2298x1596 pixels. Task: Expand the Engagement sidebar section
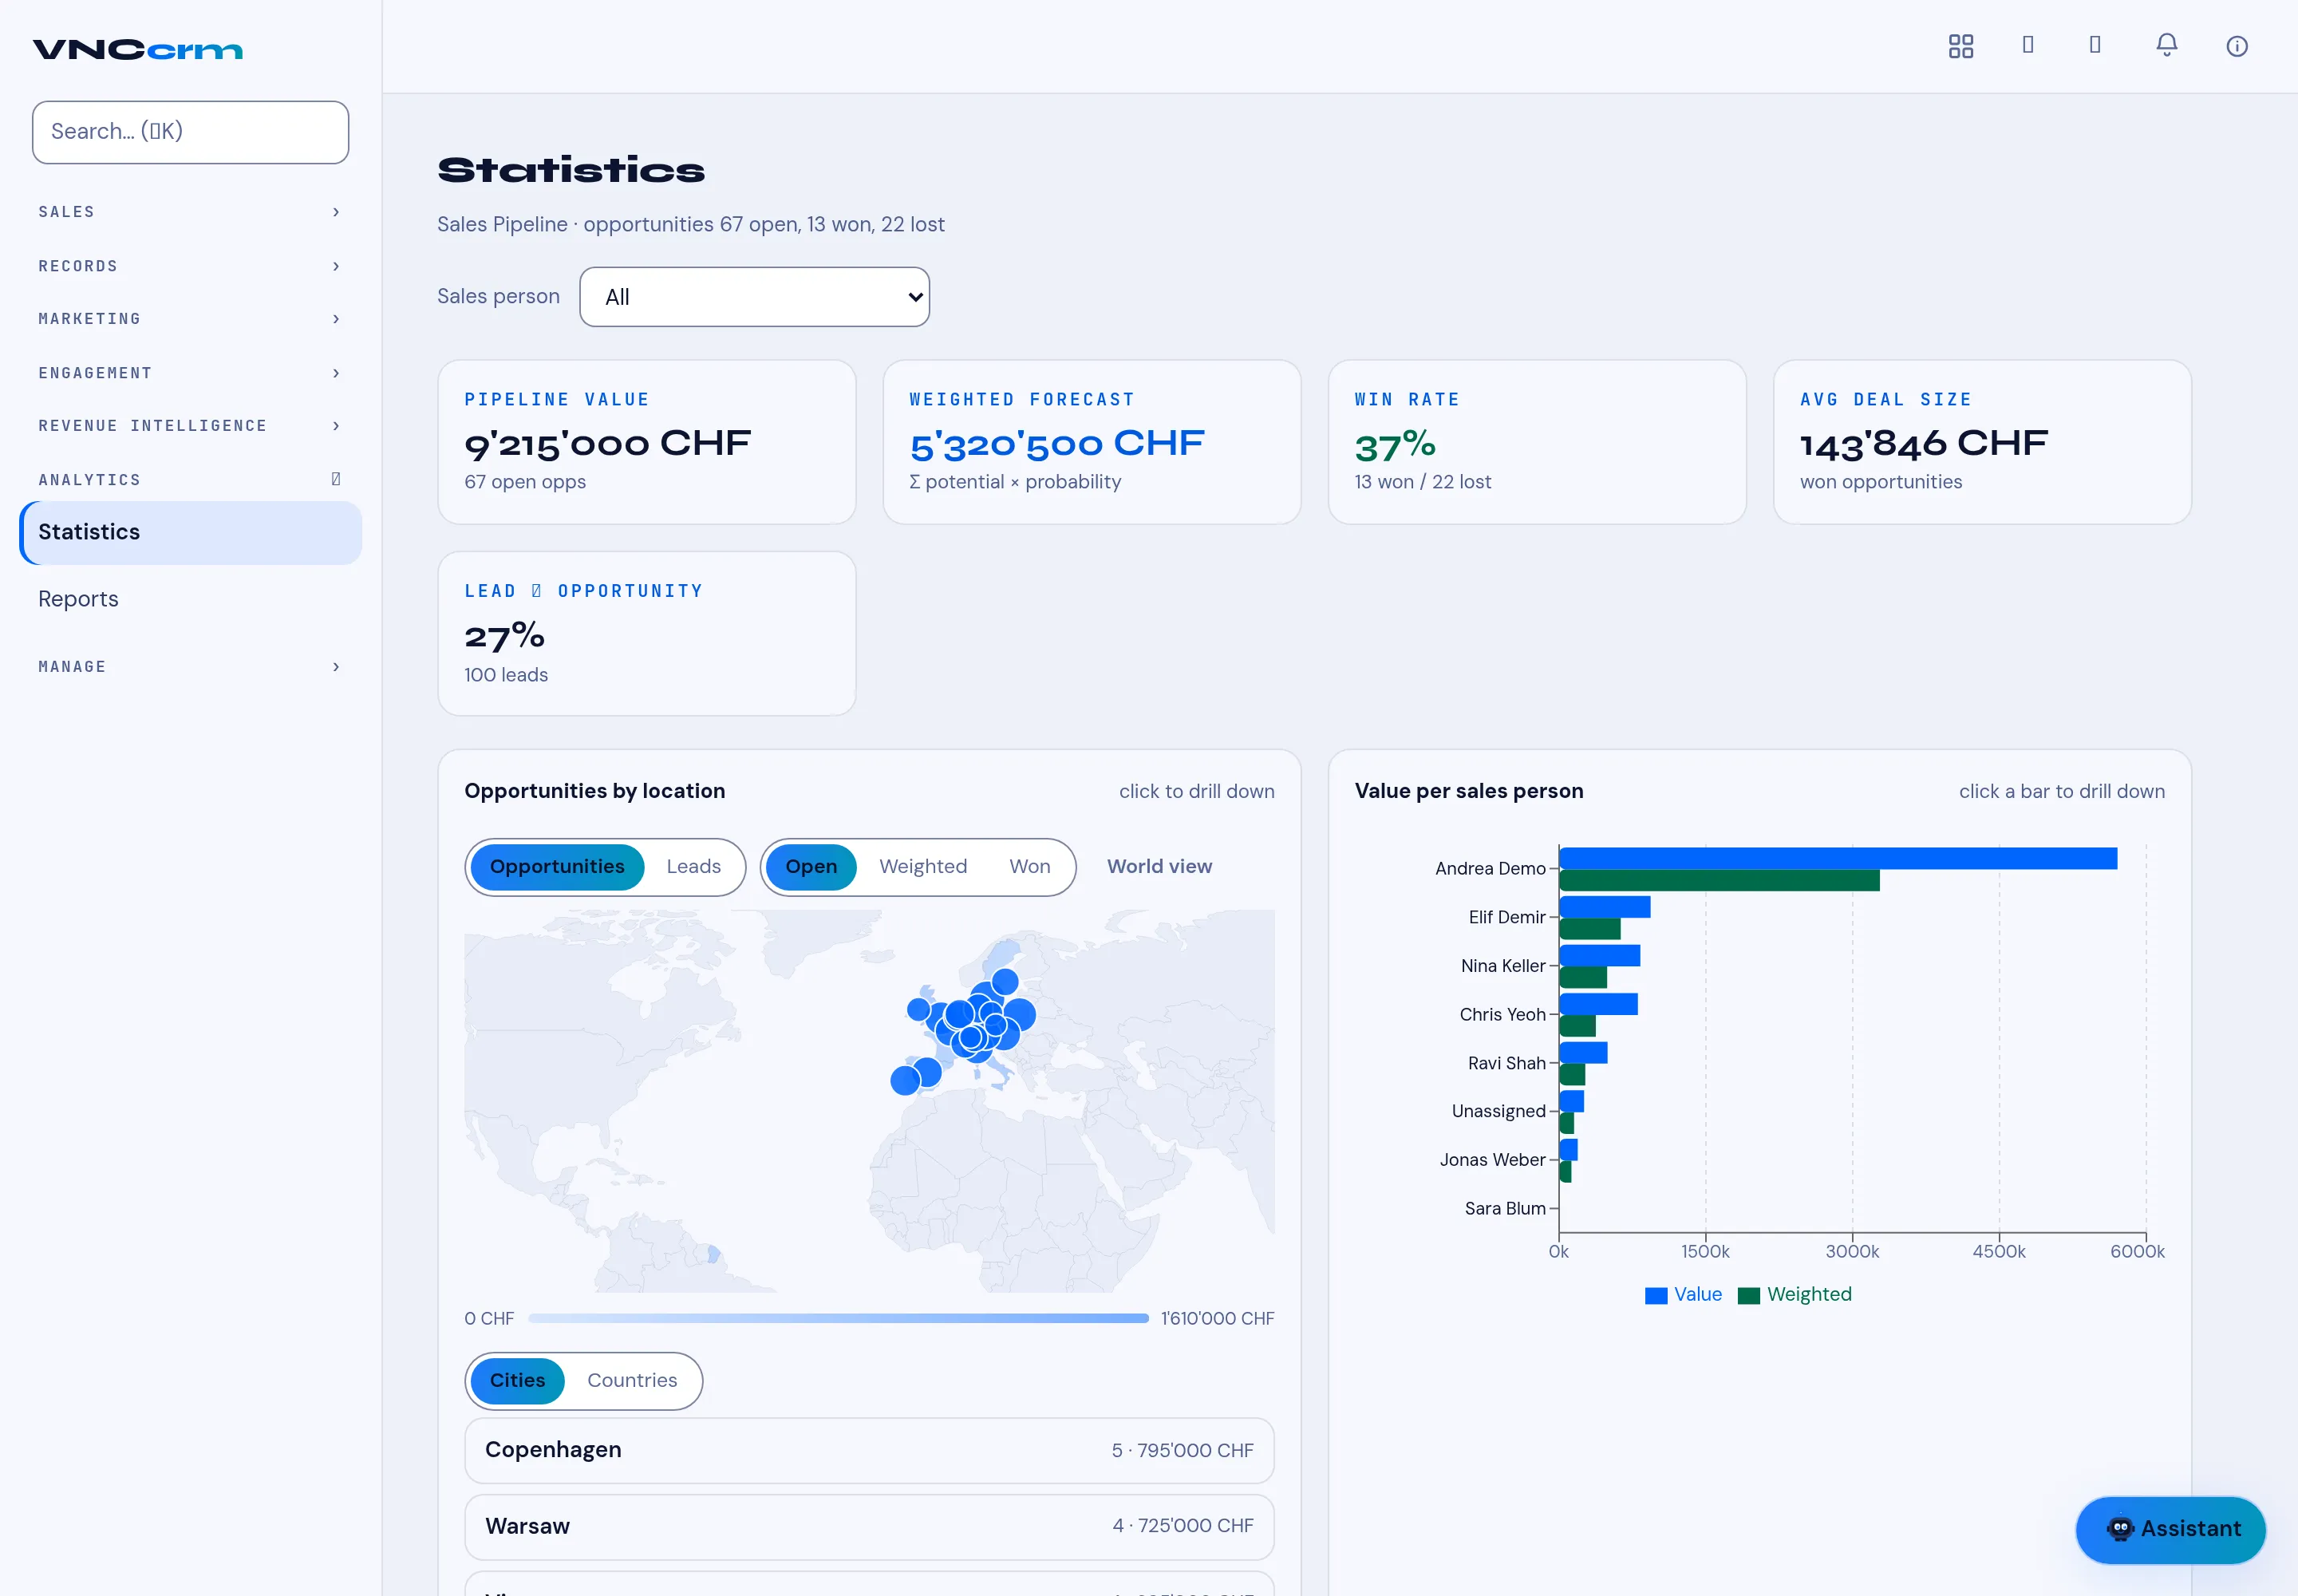tap(190, 373)
